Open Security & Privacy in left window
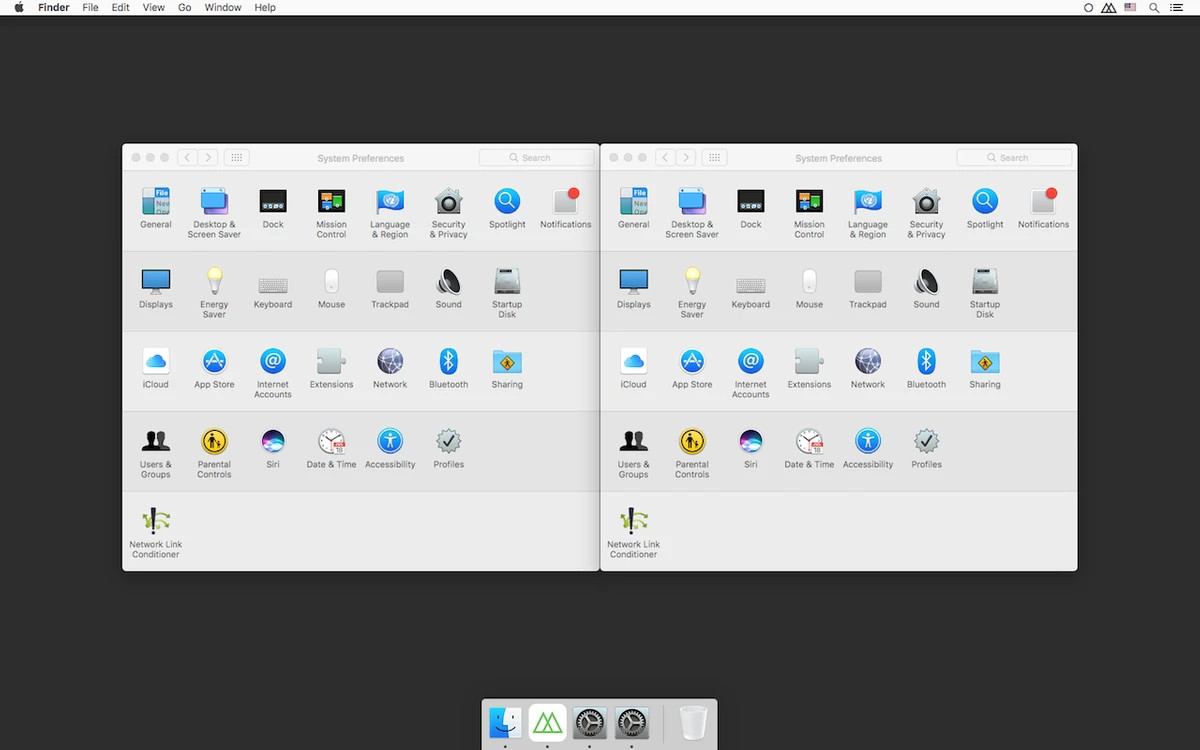 pos(448,212)
